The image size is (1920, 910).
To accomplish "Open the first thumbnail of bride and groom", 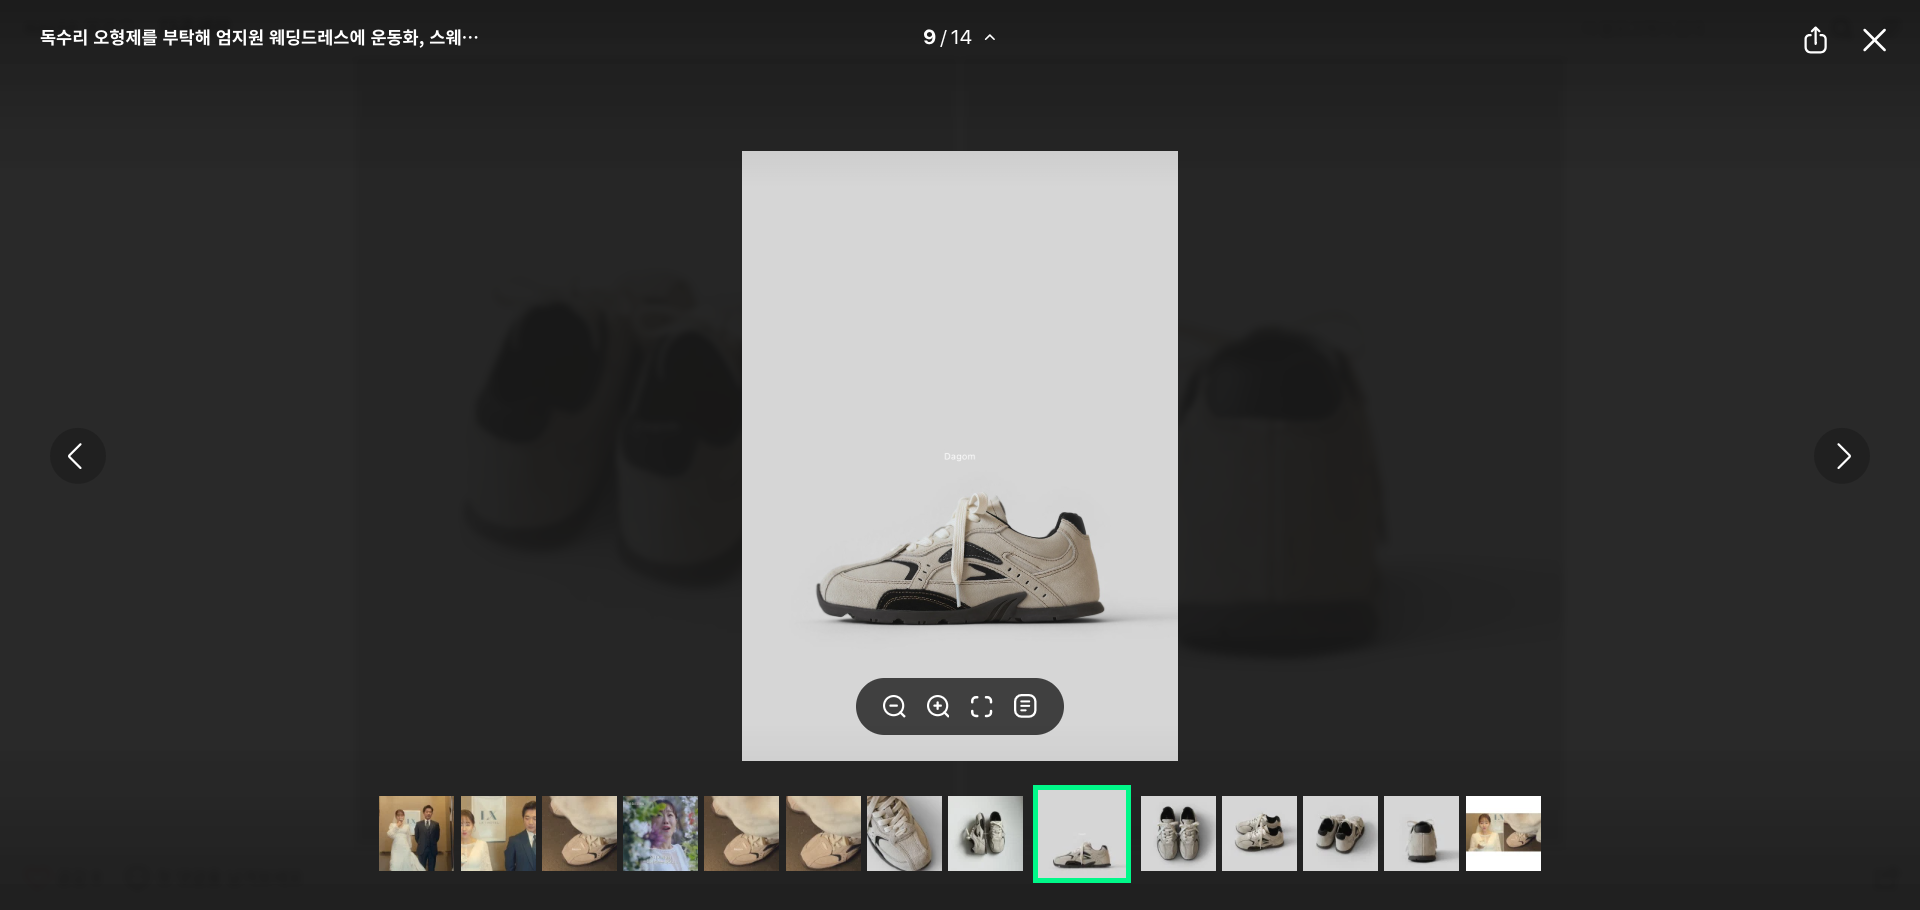I will tap(416, 833).
